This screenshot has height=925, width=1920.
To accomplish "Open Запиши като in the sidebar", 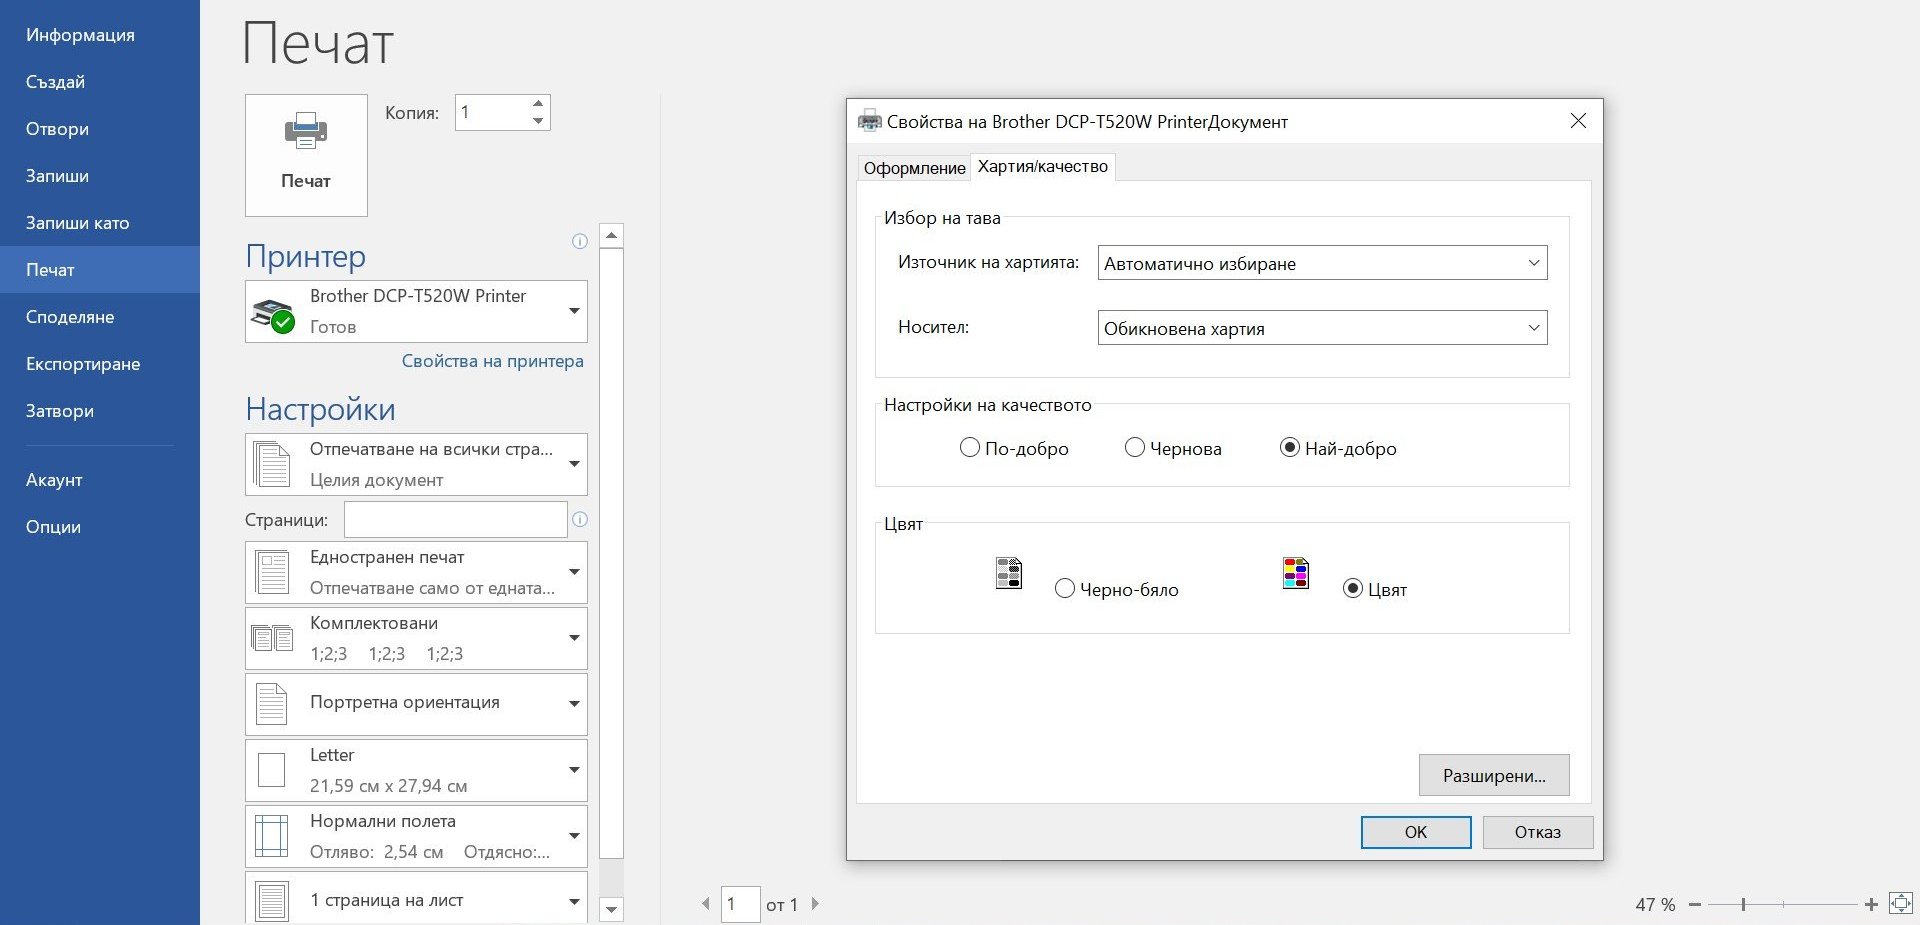I will coord(78,223).
